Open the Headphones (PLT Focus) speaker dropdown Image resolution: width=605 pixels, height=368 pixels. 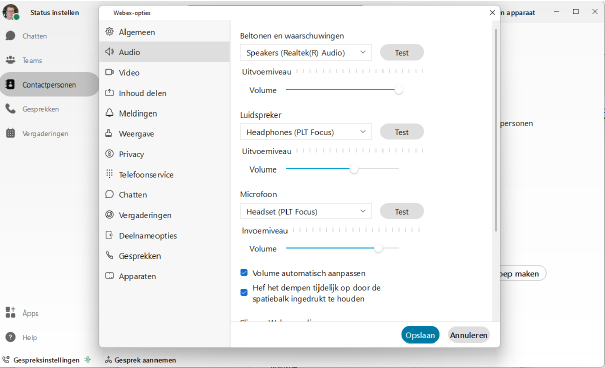[x=306, y=132]
